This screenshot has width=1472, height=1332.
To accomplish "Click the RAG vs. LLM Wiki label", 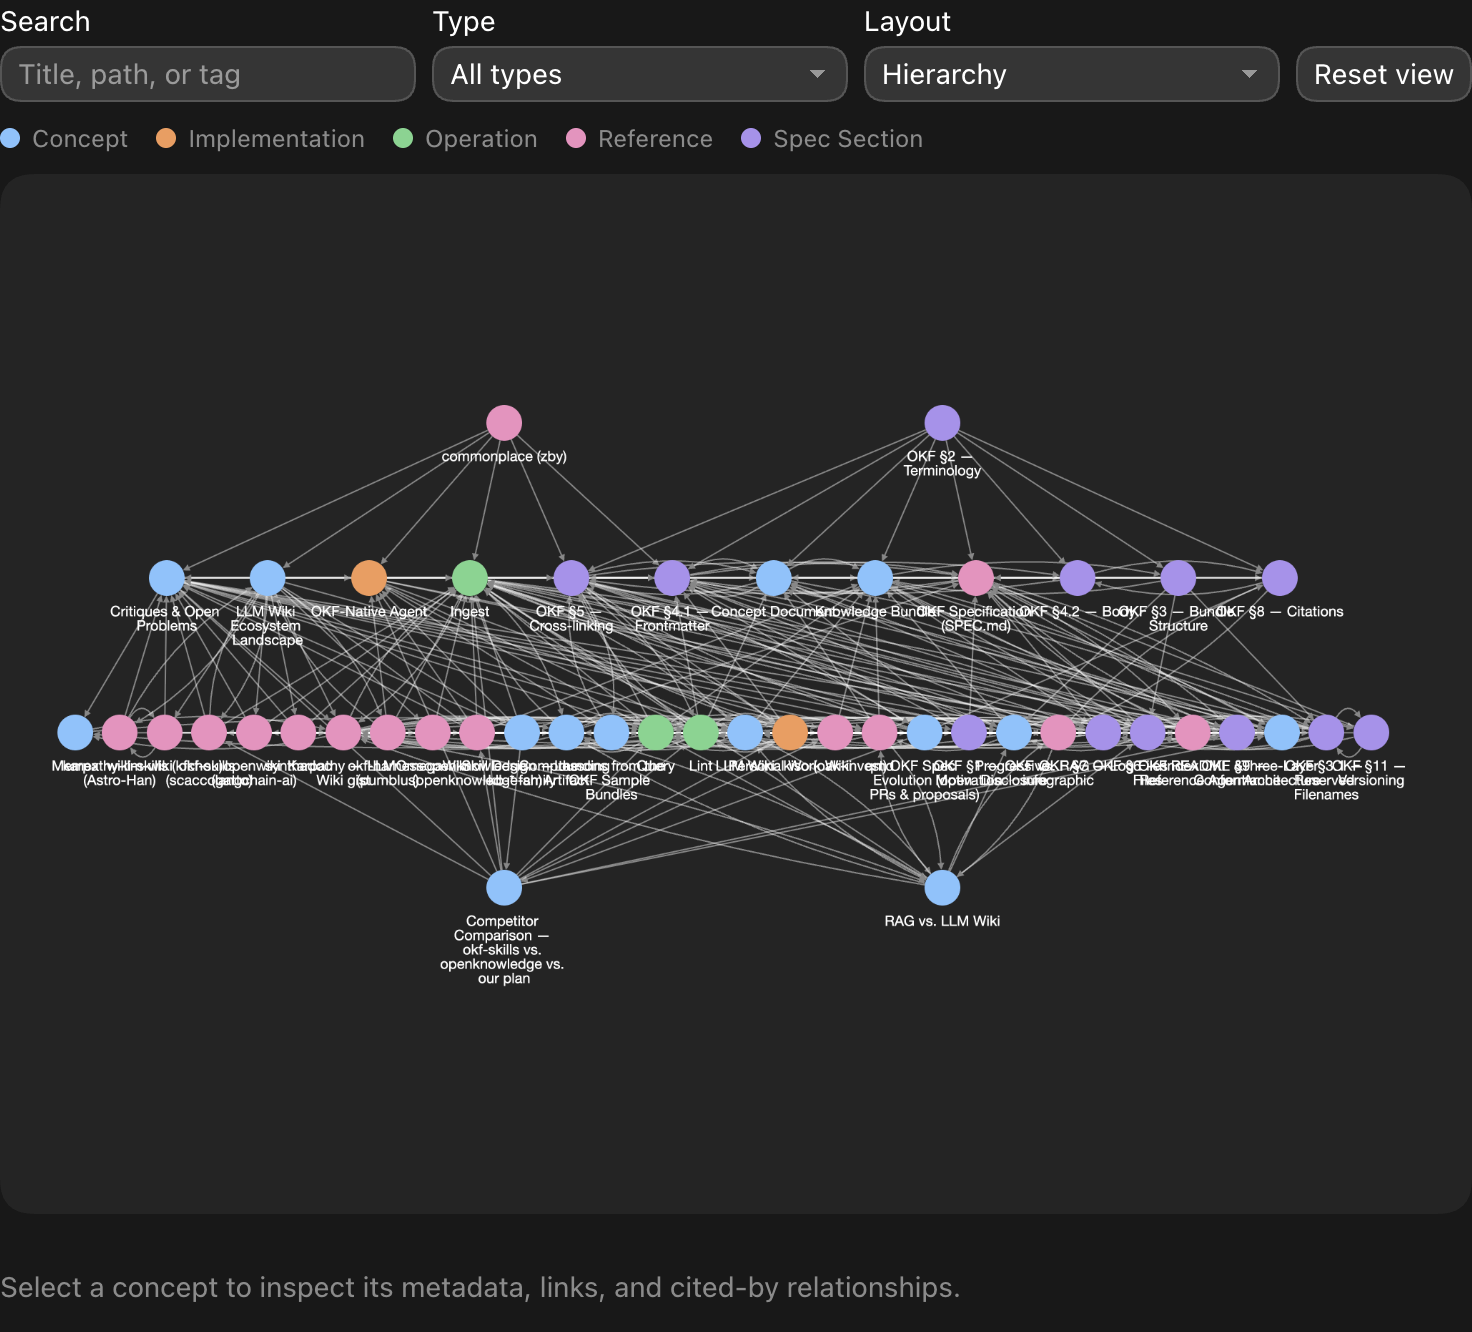I will (942, 922).
